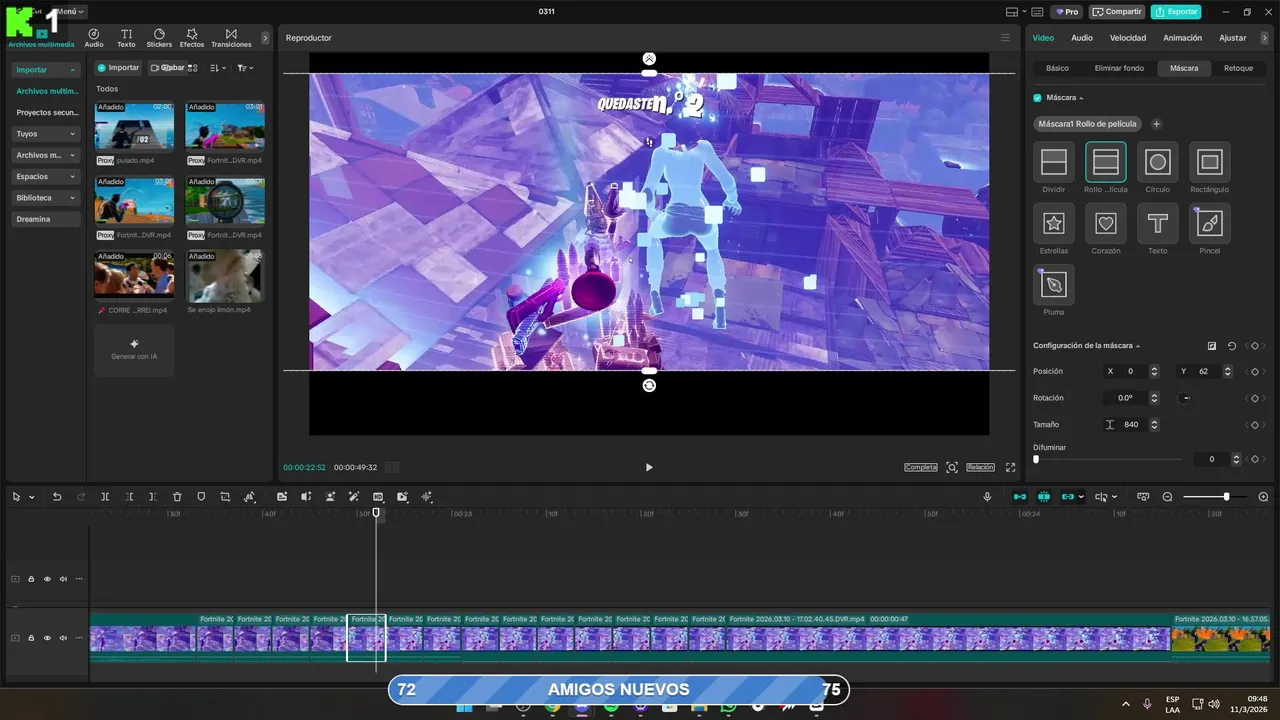Open the media filter dropdown

[246, 68]
